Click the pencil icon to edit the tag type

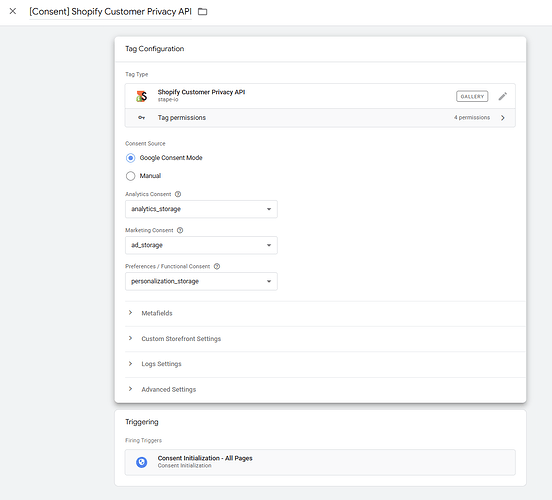click(503, 96)
